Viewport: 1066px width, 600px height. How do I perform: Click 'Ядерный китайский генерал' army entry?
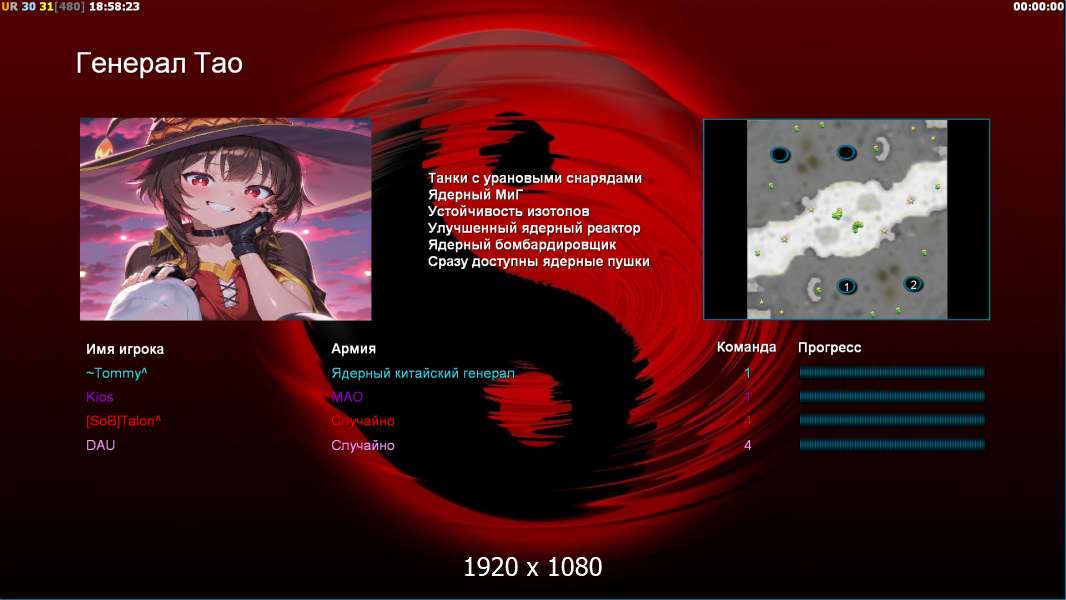click(x=423, y=373)
